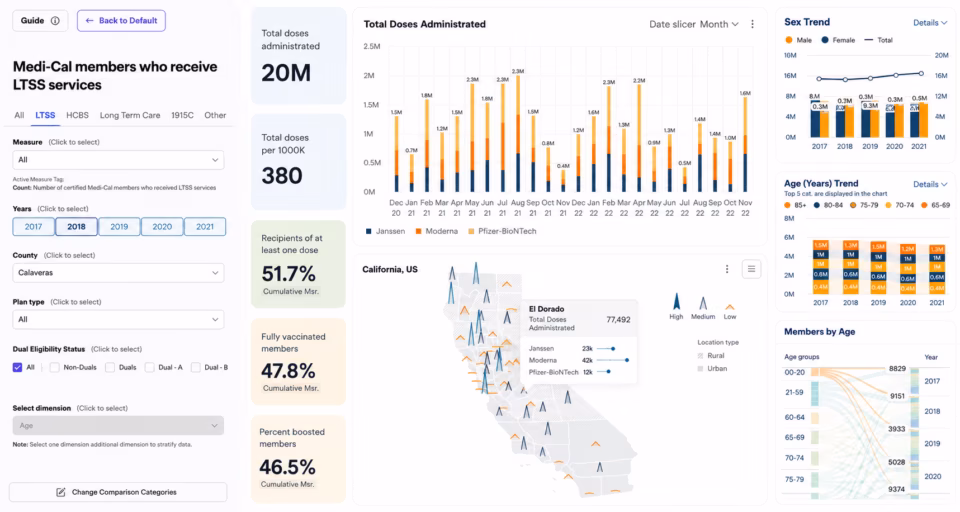The image size is (960, 512).
Task: Switch to the All tab
Action: (x=20, y=115)
